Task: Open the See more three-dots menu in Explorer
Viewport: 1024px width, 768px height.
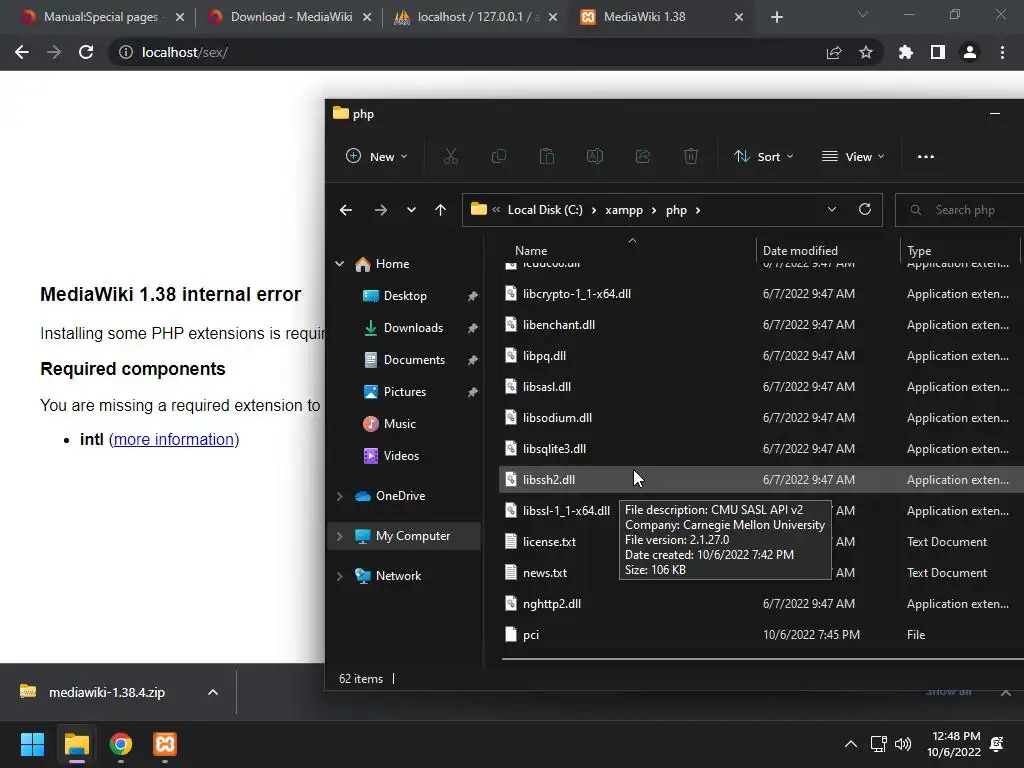Action: [925, 157]
